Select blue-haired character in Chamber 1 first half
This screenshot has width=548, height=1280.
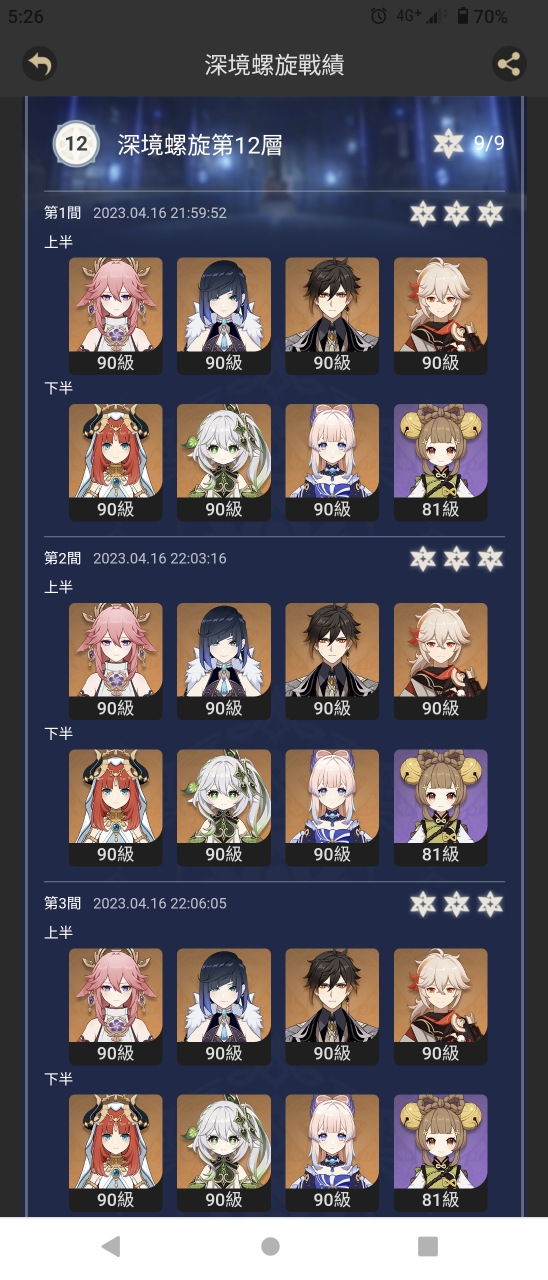click(x=224, y=316)
